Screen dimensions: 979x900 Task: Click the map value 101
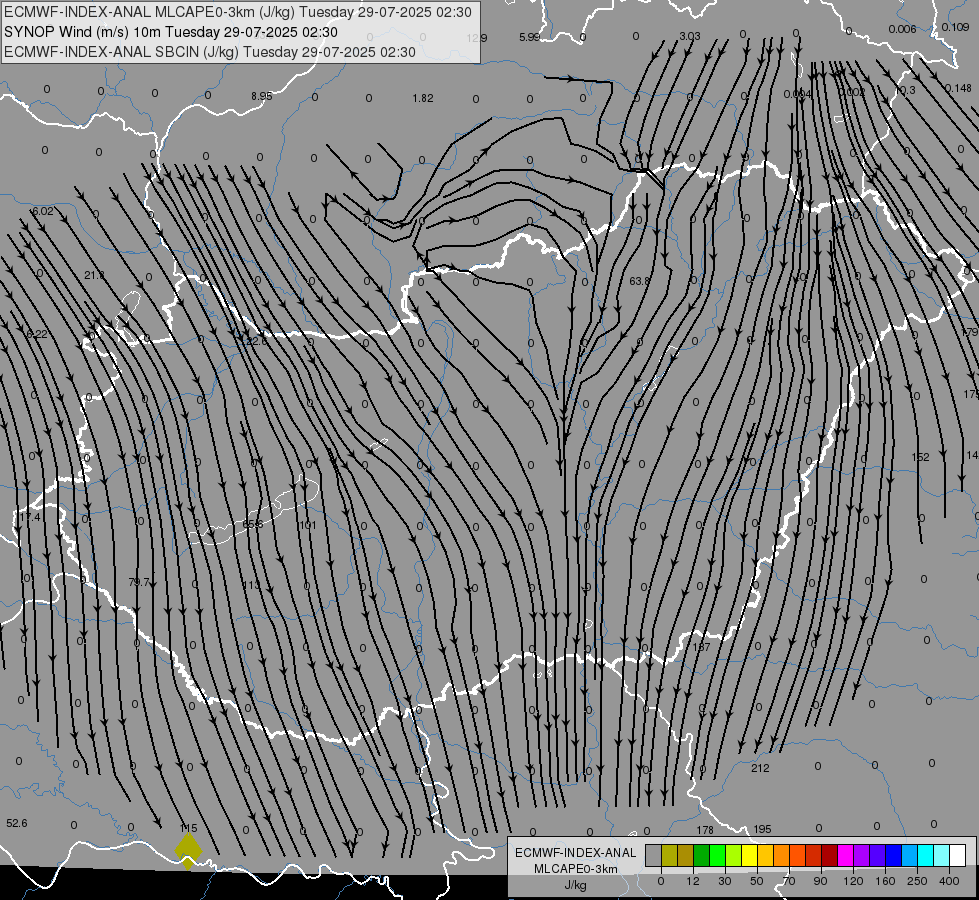[308, 525]
